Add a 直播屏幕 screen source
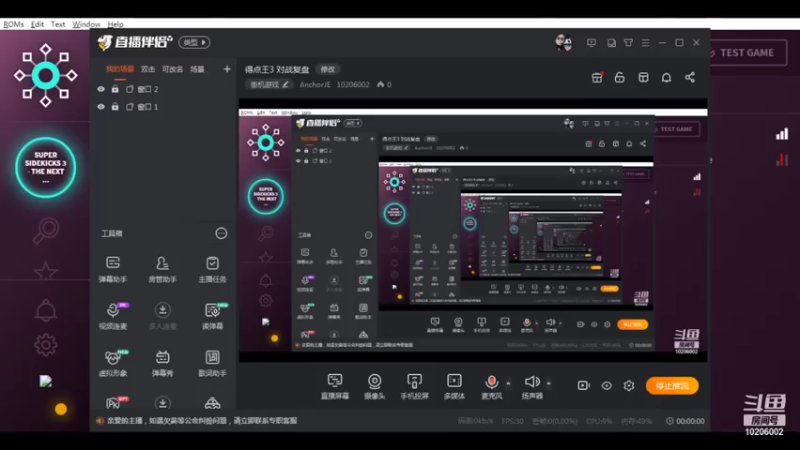Image resolution: width=800 pixels, height=450 pixels. [335, 386]
